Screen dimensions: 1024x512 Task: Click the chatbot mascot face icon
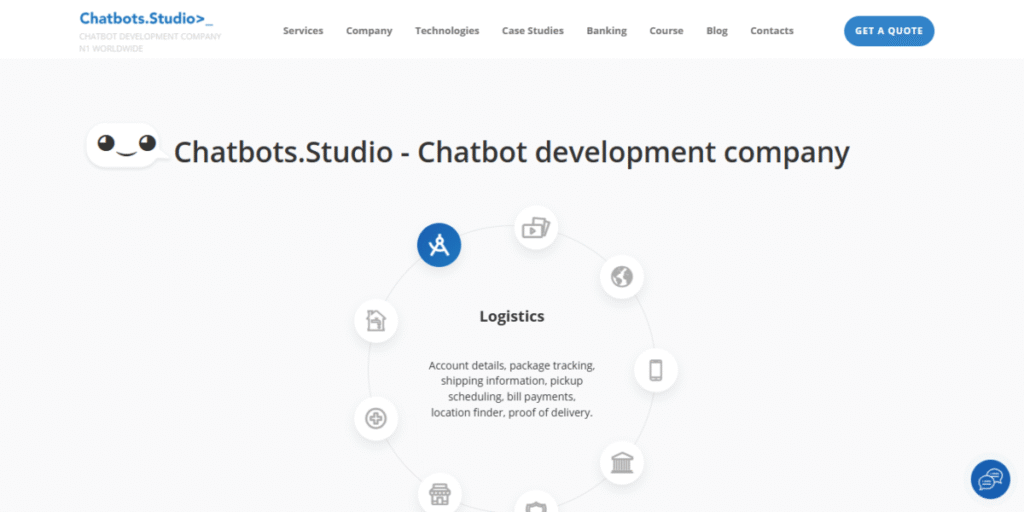click(126, 145)
